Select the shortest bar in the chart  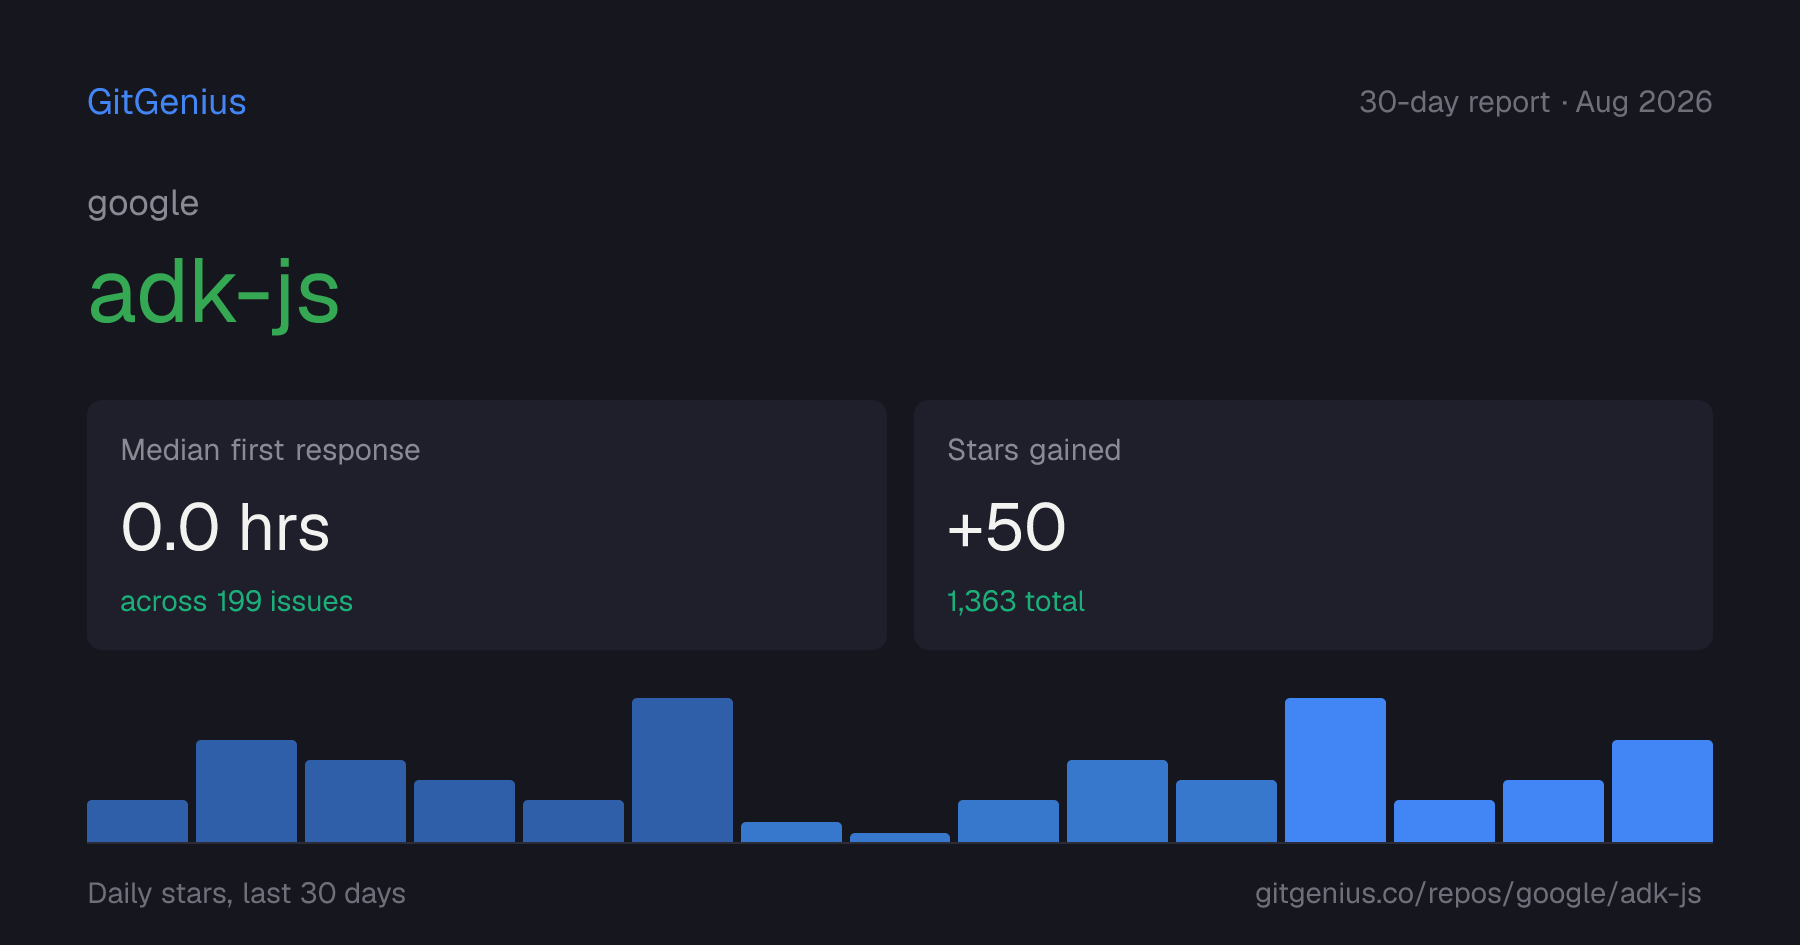[900, 837]
